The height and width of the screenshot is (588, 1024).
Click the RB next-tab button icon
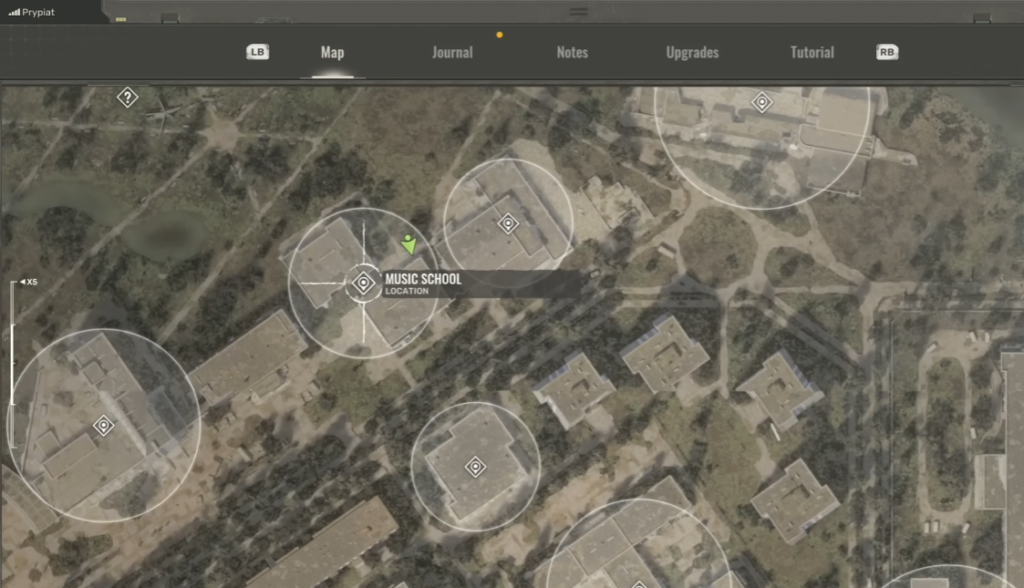tap(887, 52)
